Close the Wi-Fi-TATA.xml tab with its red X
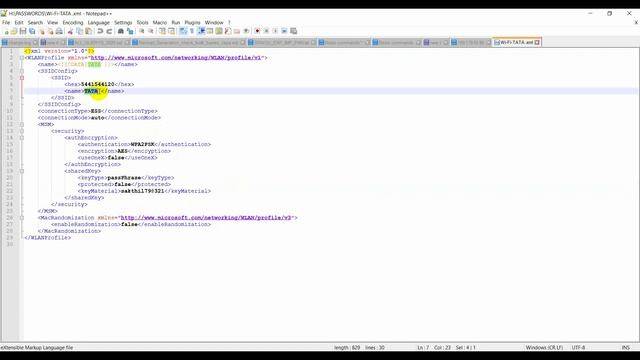 (537, 42)
